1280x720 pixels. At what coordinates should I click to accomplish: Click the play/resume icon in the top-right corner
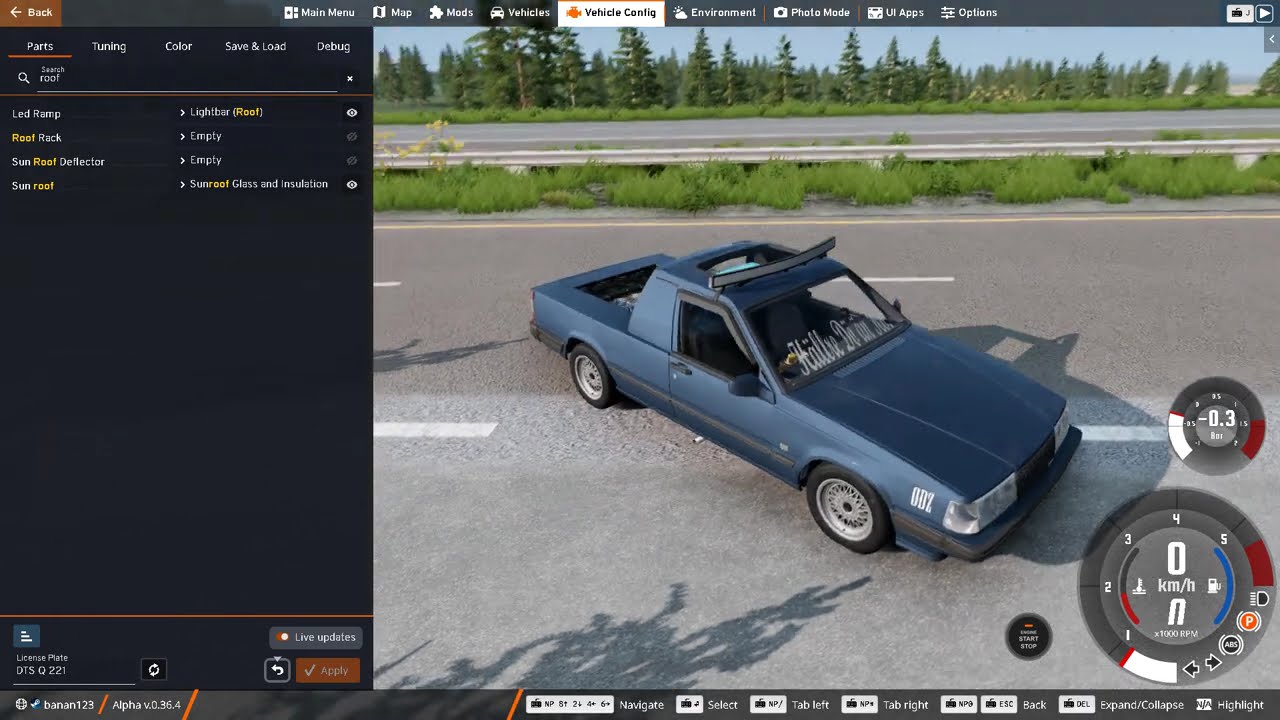coord(1264,13)
